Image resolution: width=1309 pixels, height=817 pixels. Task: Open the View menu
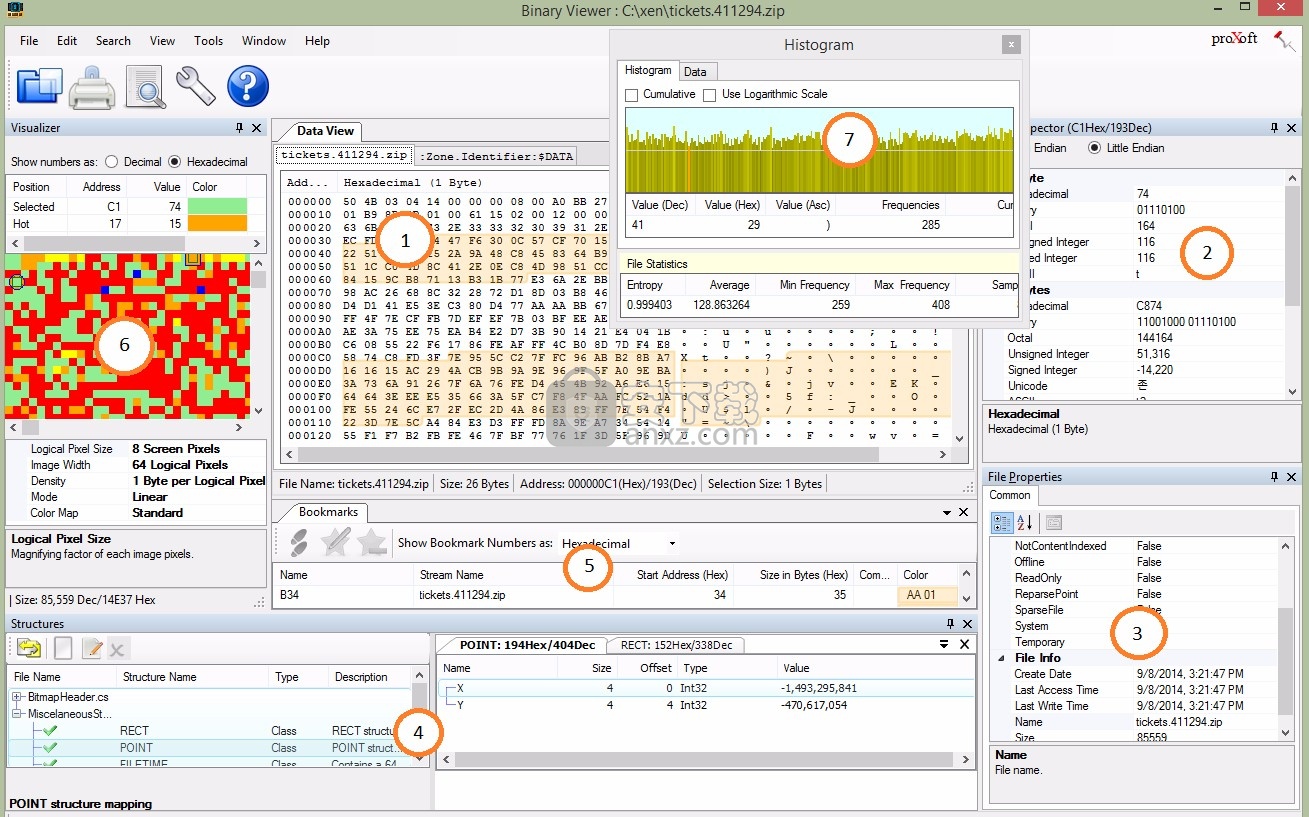pos(162,41)
